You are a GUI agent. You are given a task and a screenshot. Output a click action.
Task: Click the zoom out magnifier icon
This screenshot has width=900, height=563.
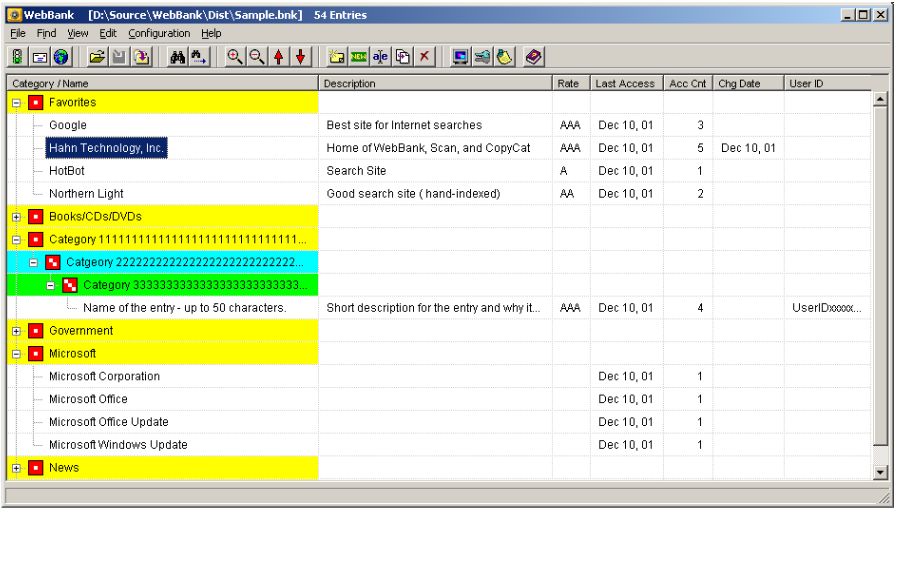tap(257, 57)
